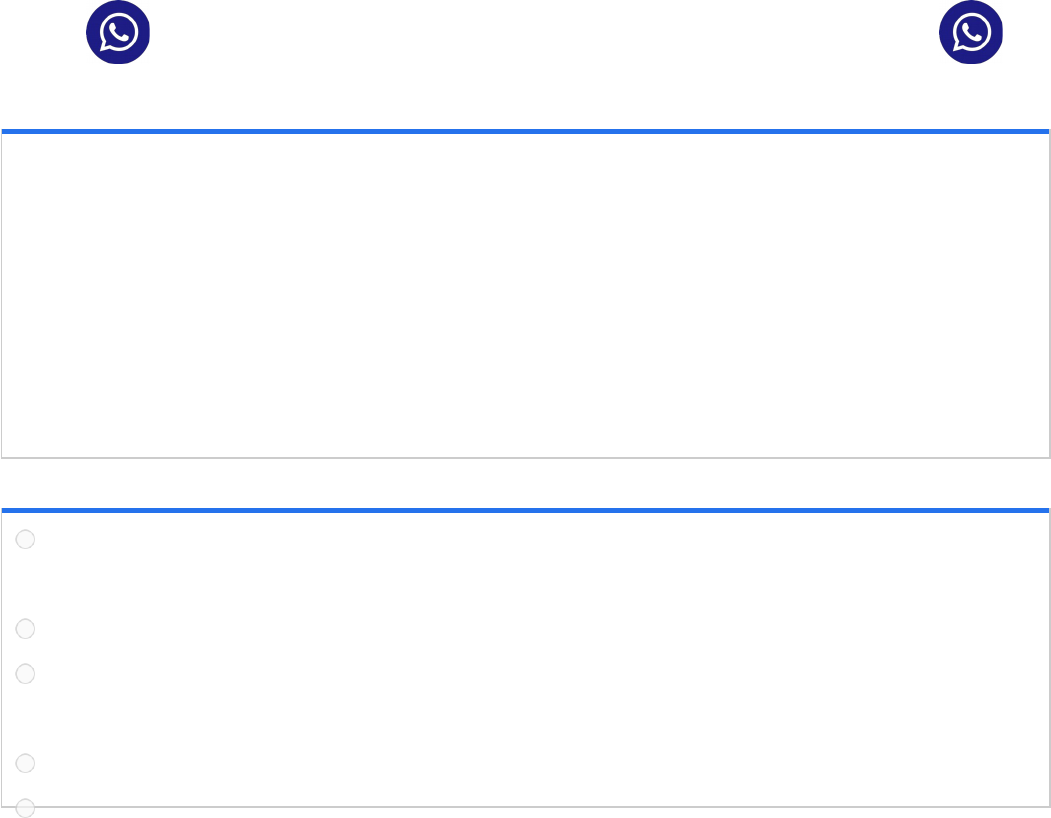
Task: Click the blue top border of options panel
Action: click(x=525, y=510)
